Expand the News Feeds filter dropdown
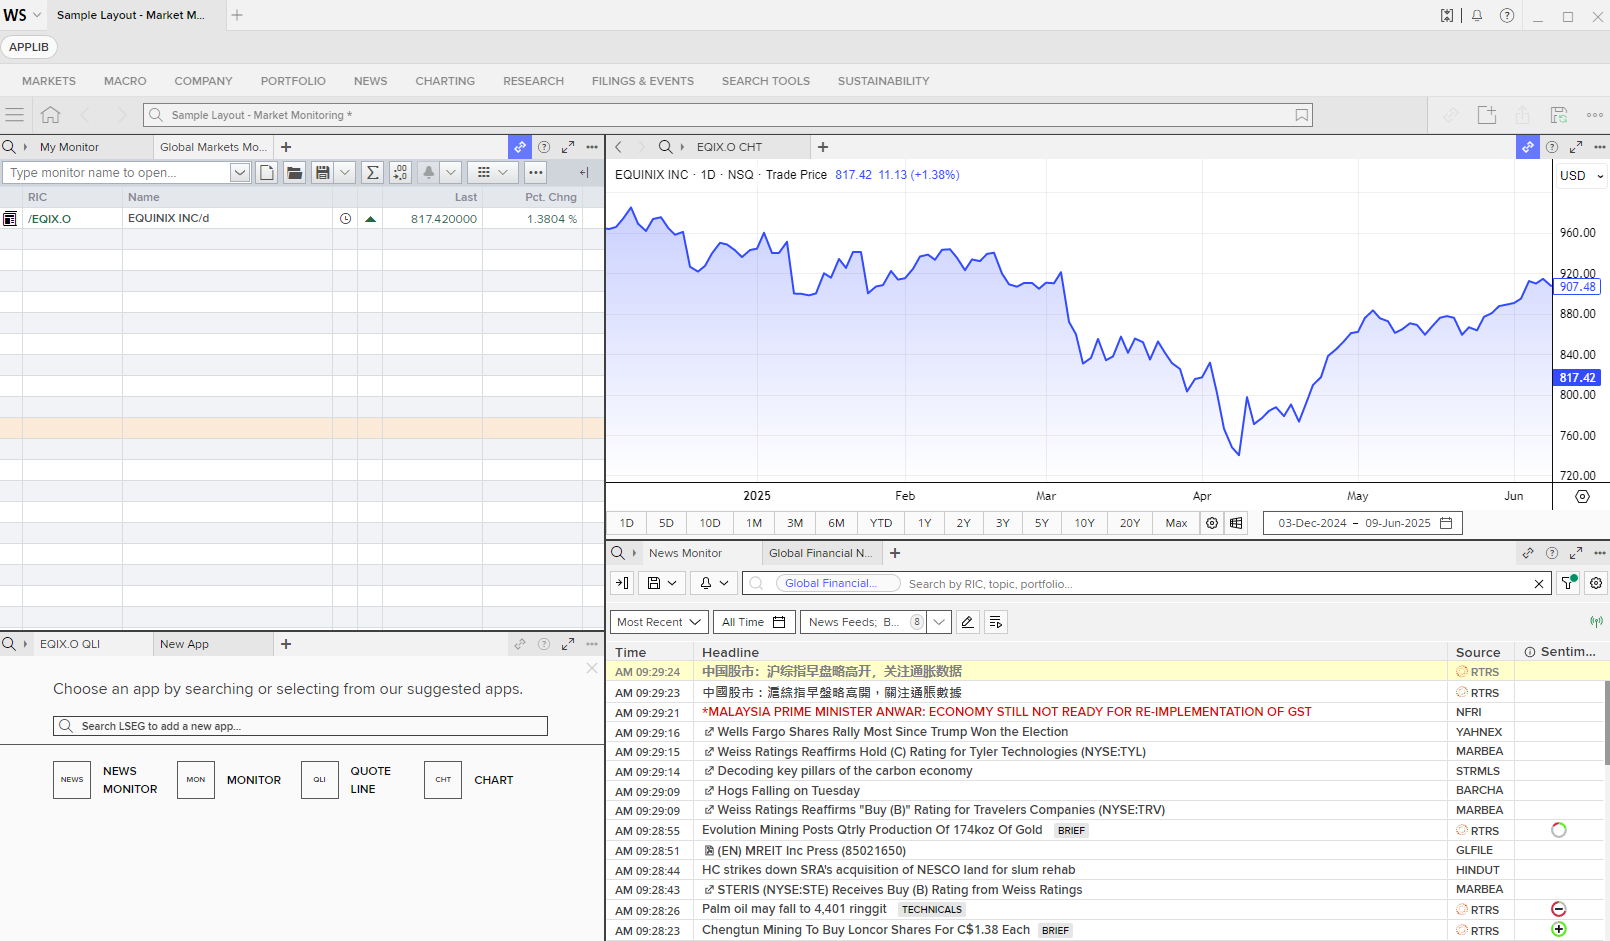The width and height of the screenshot is (1610, 941). click(939, 622)
